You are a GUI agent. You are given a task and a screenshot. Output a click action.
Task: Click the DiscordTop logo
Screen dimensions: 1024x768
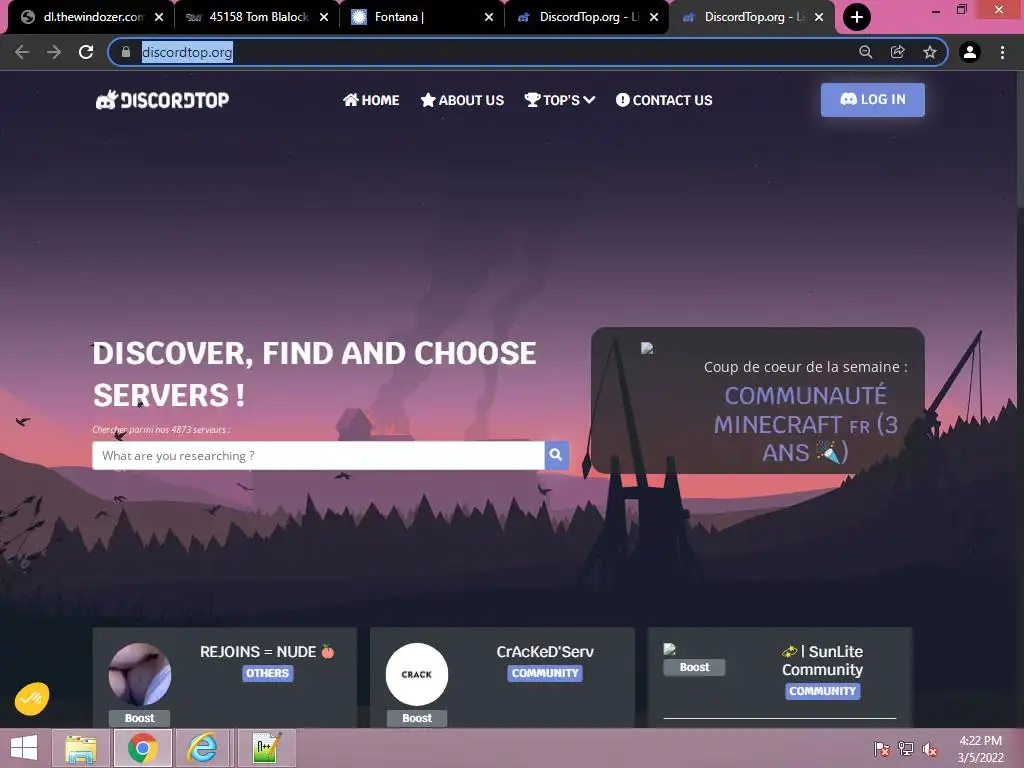tap(163, 100)
